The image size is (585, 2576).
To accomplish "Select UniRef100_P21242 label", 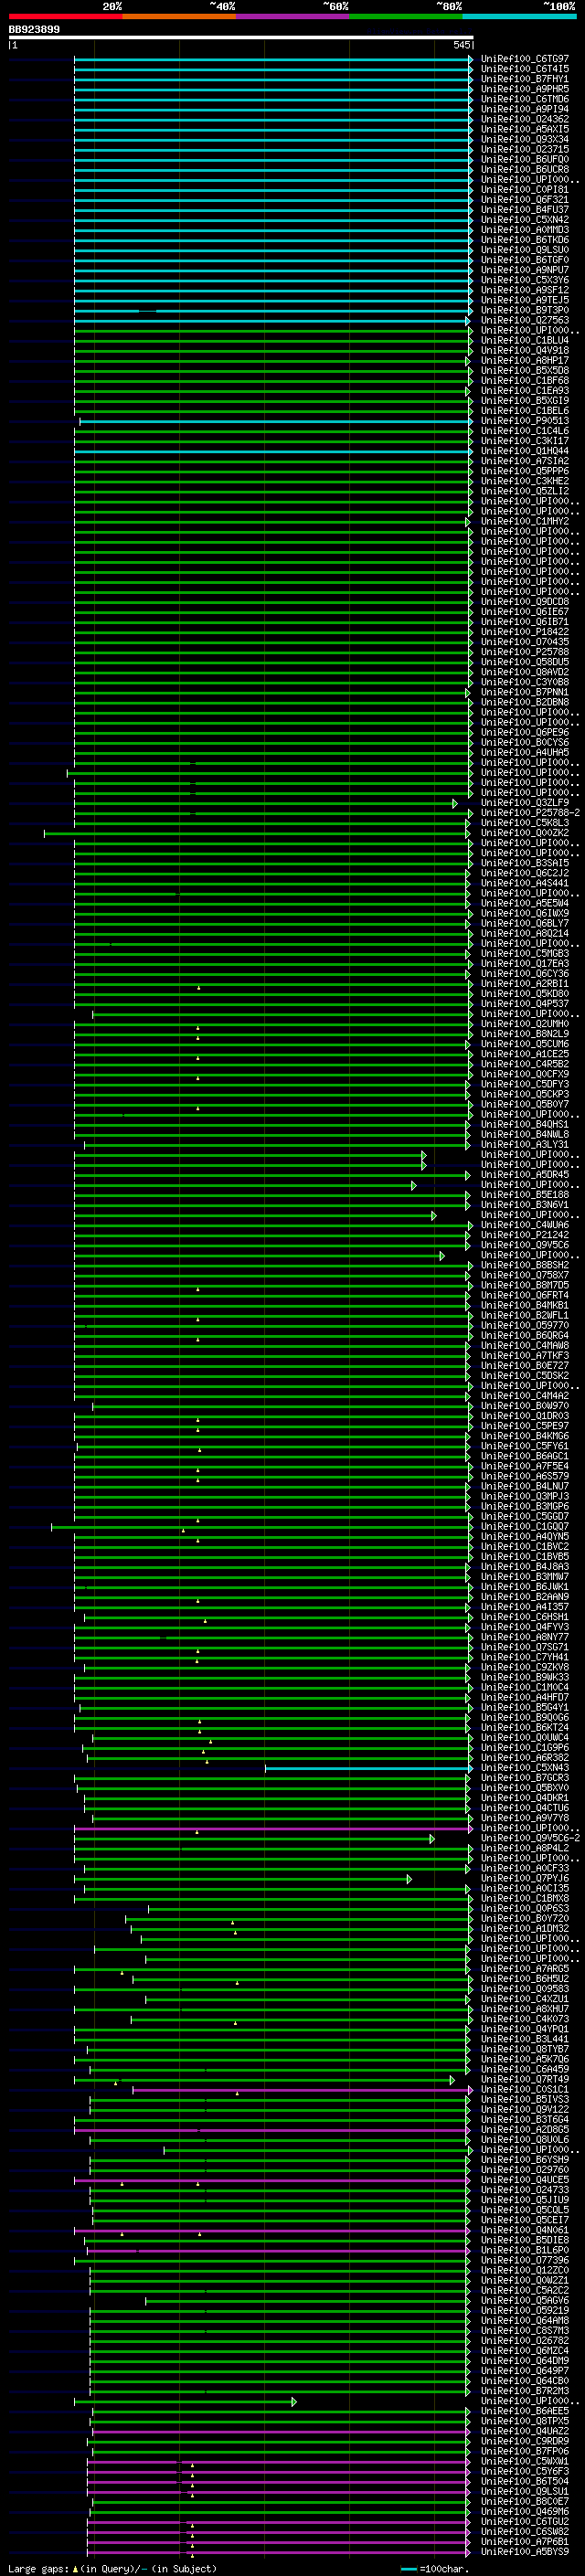I will [524, 1234].
